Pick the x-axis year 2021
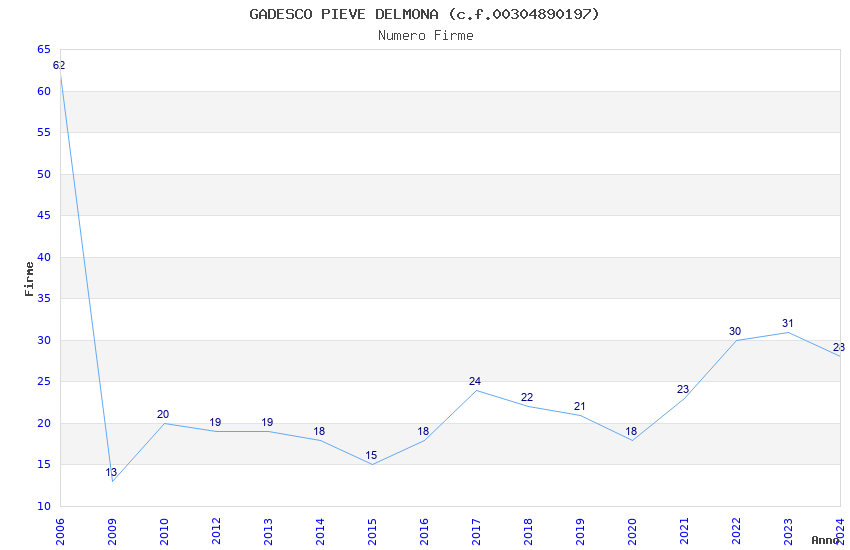850x550 pixels. coord(684,531)
